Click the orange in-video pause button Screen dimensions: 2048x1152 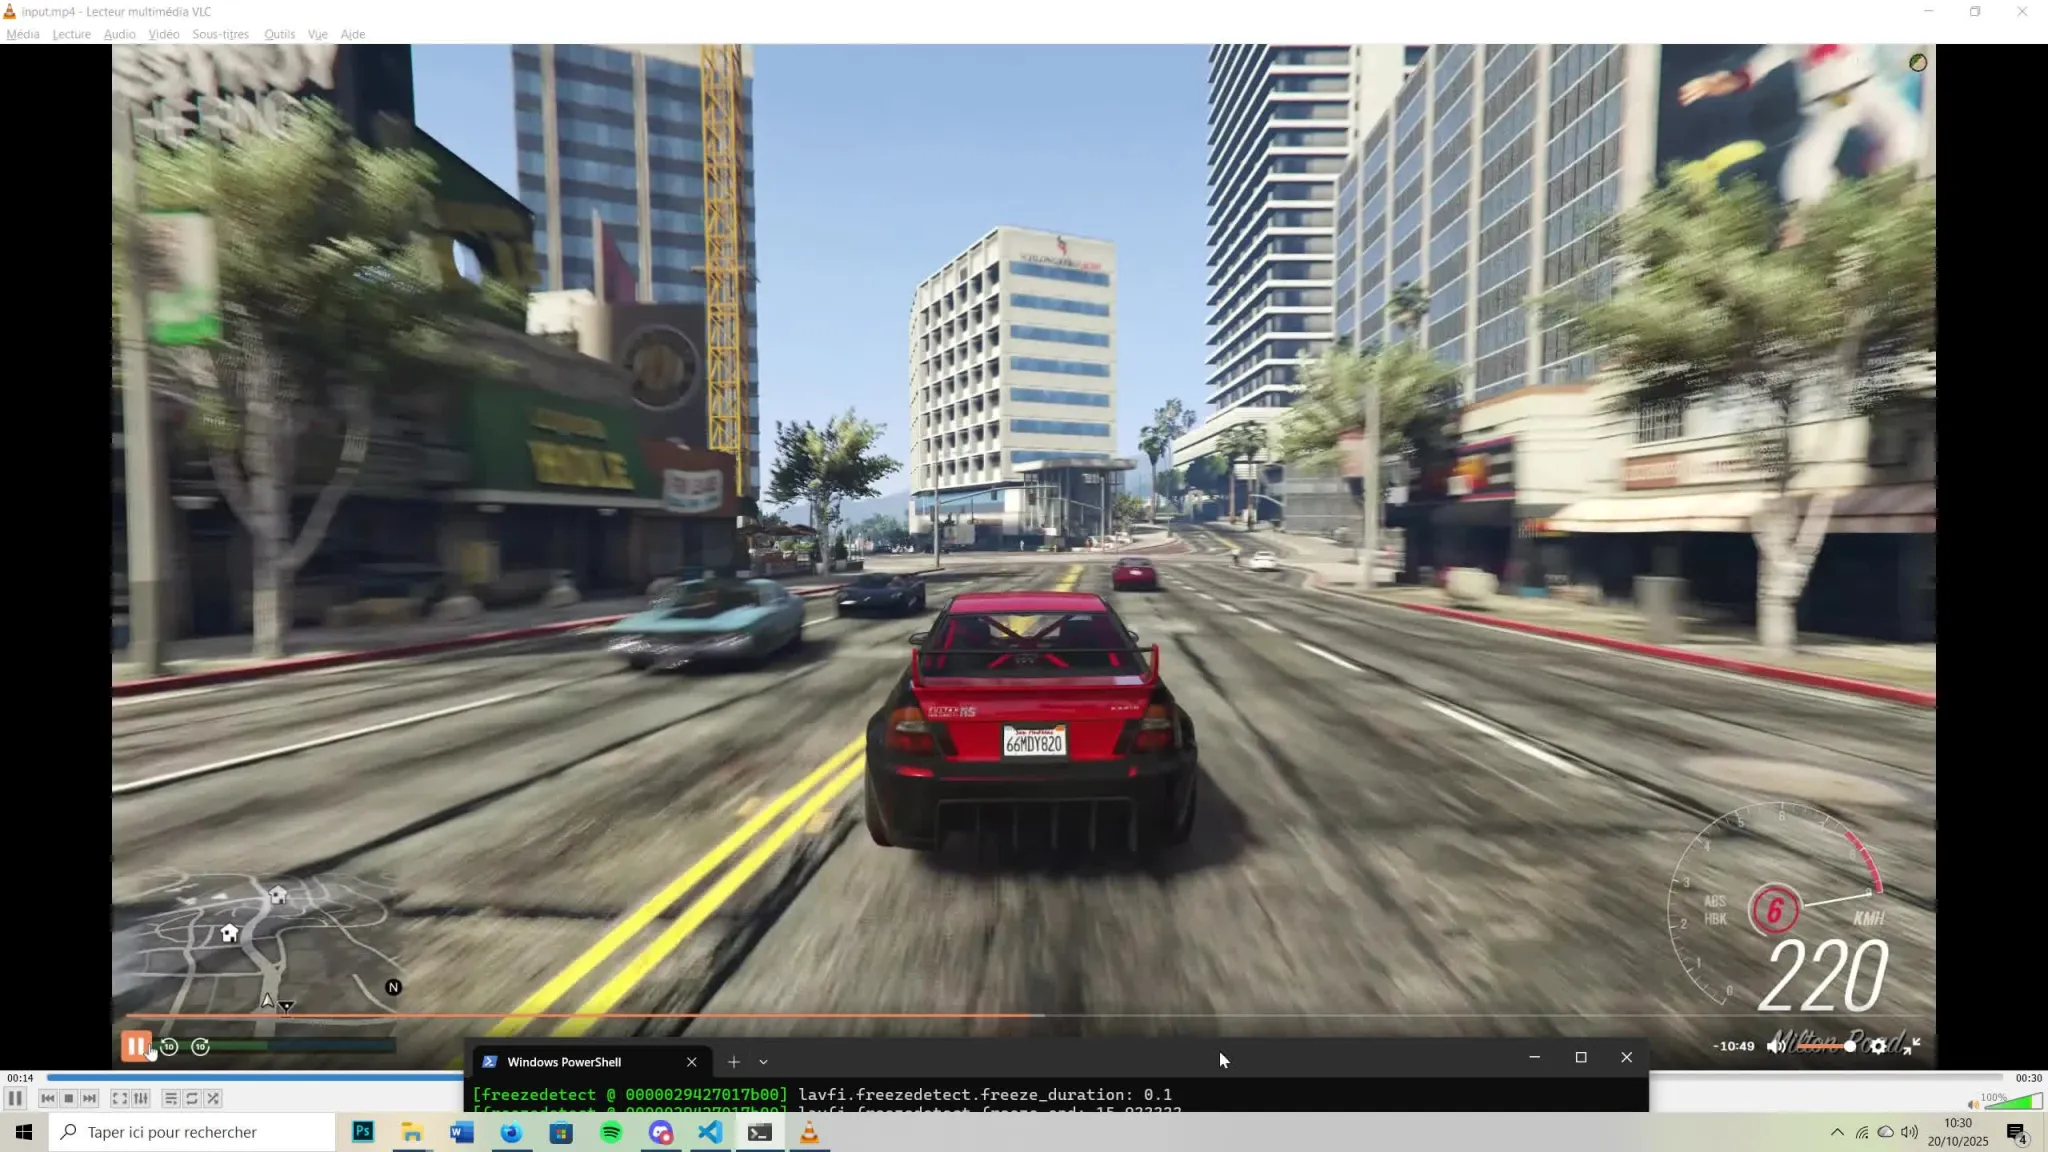135,1046
